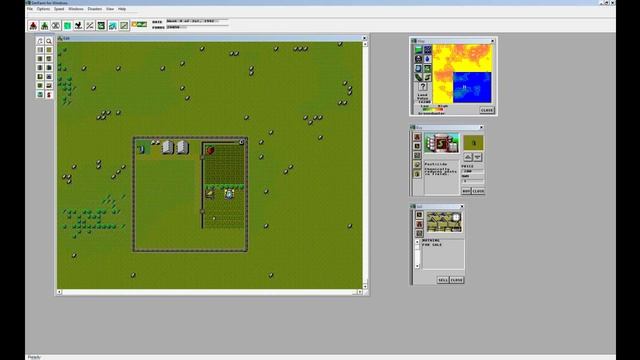Open the File menu
The height and width of the screenshot is (360, 640).
tap(30, 9)
